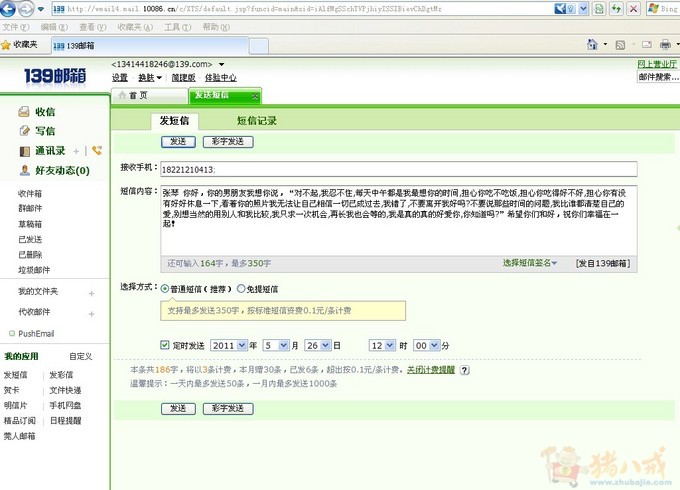Open the minute 00 dropdown
Viewport: 680px width, 490px height.
tap(427, 346)
